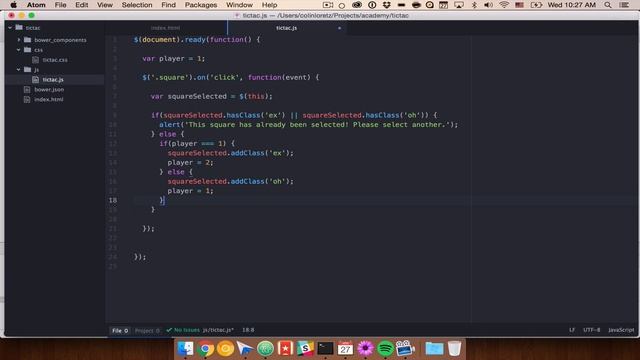The height and width of the screenshot is (360, 640).
Task: Click the Bluetooth menu bar icon
Action: tap(474, 5)
